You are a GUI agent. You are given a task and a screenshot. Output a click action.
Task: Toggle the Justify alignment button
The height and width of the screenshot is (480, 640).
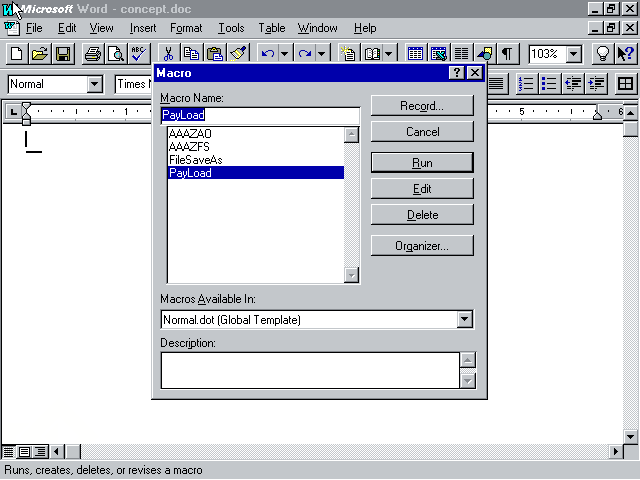click(497, 84)
